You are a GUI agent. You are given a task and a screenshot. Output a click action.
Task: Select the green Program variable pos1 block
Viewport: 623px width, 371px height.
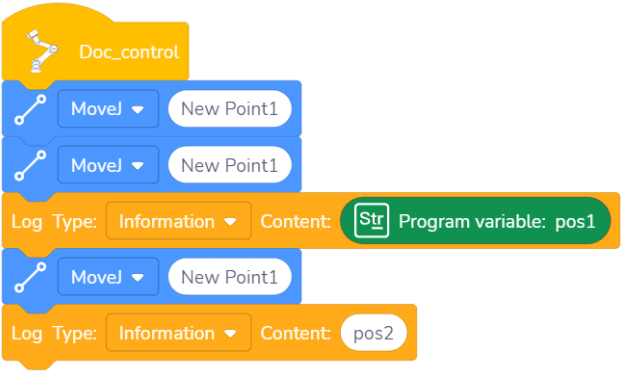pyautogui.click(x=475, y=221)
